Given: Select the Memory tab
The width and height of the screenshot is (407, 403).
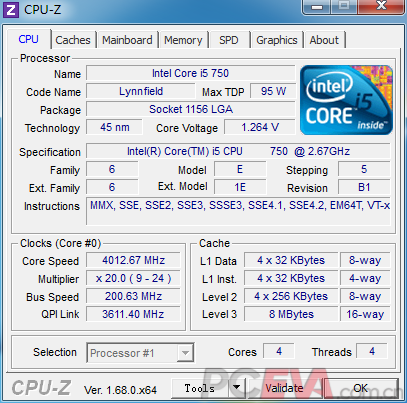Looking at the screenshot, I should 183,40.
